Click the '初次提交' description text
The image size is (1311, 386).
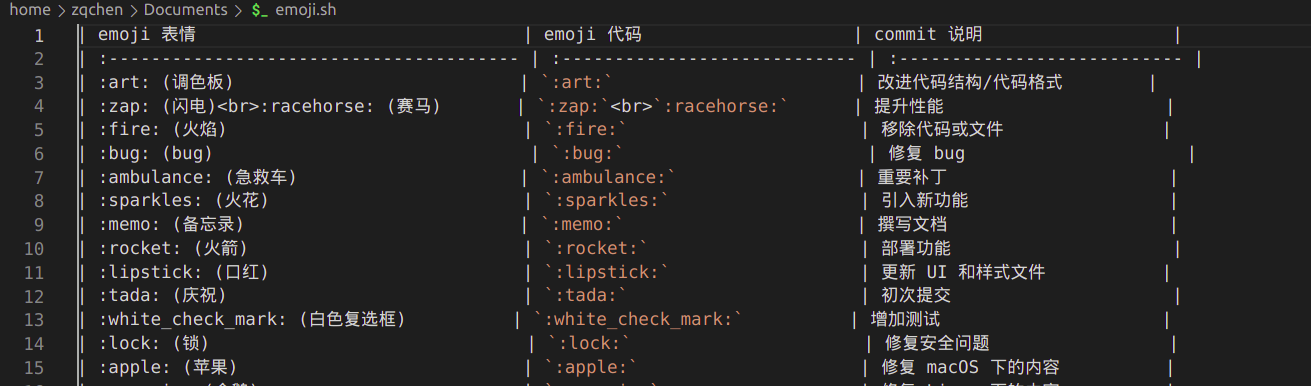[916, 296]
